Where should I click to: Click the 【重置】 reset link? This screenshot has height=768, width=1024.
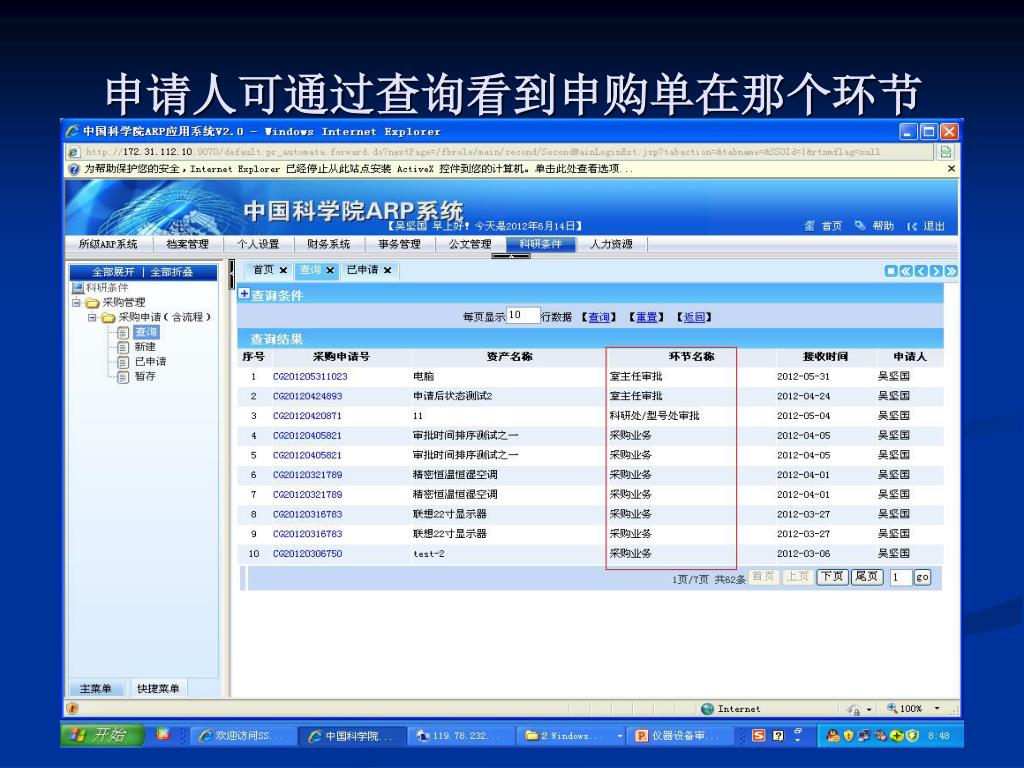(x=648, y=317)
